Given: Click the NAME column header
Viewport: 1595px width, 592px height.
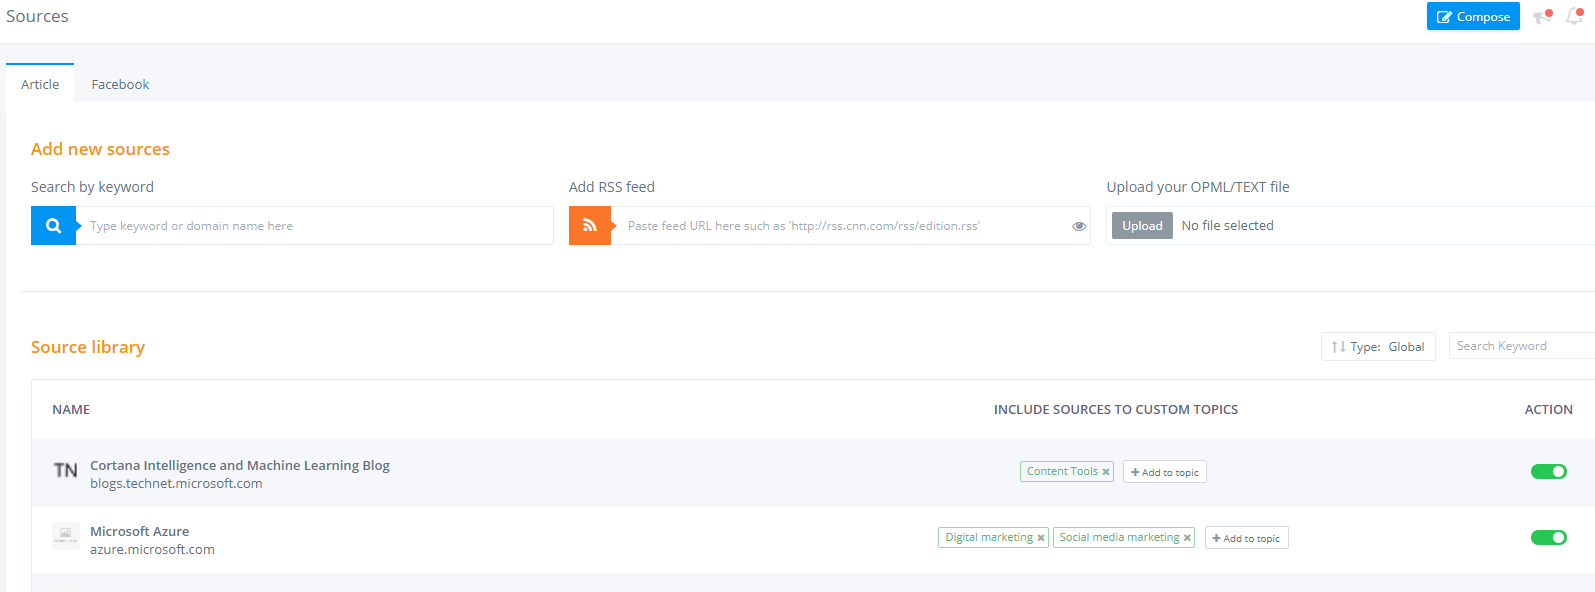Looking at the screenshot, I should 71,409.
